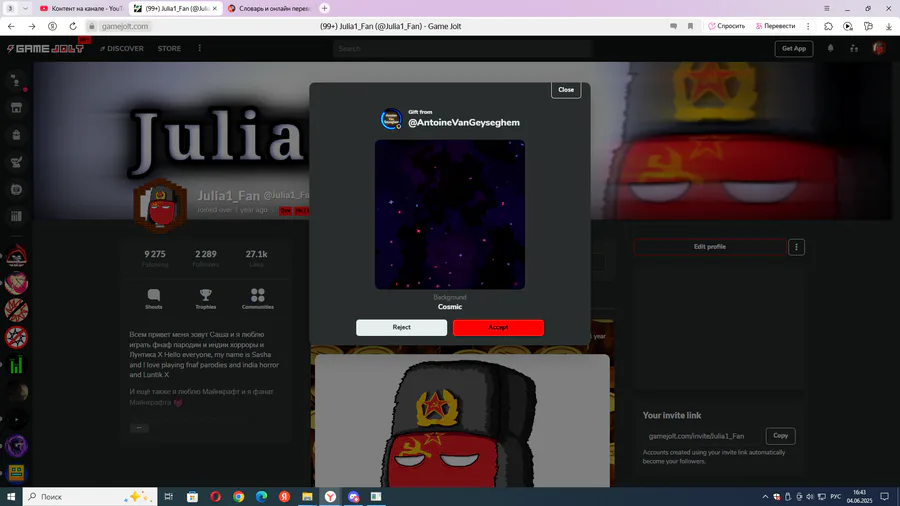Go back in the browser
Viewport: 900px width, 506px height.
pos(11,26)
